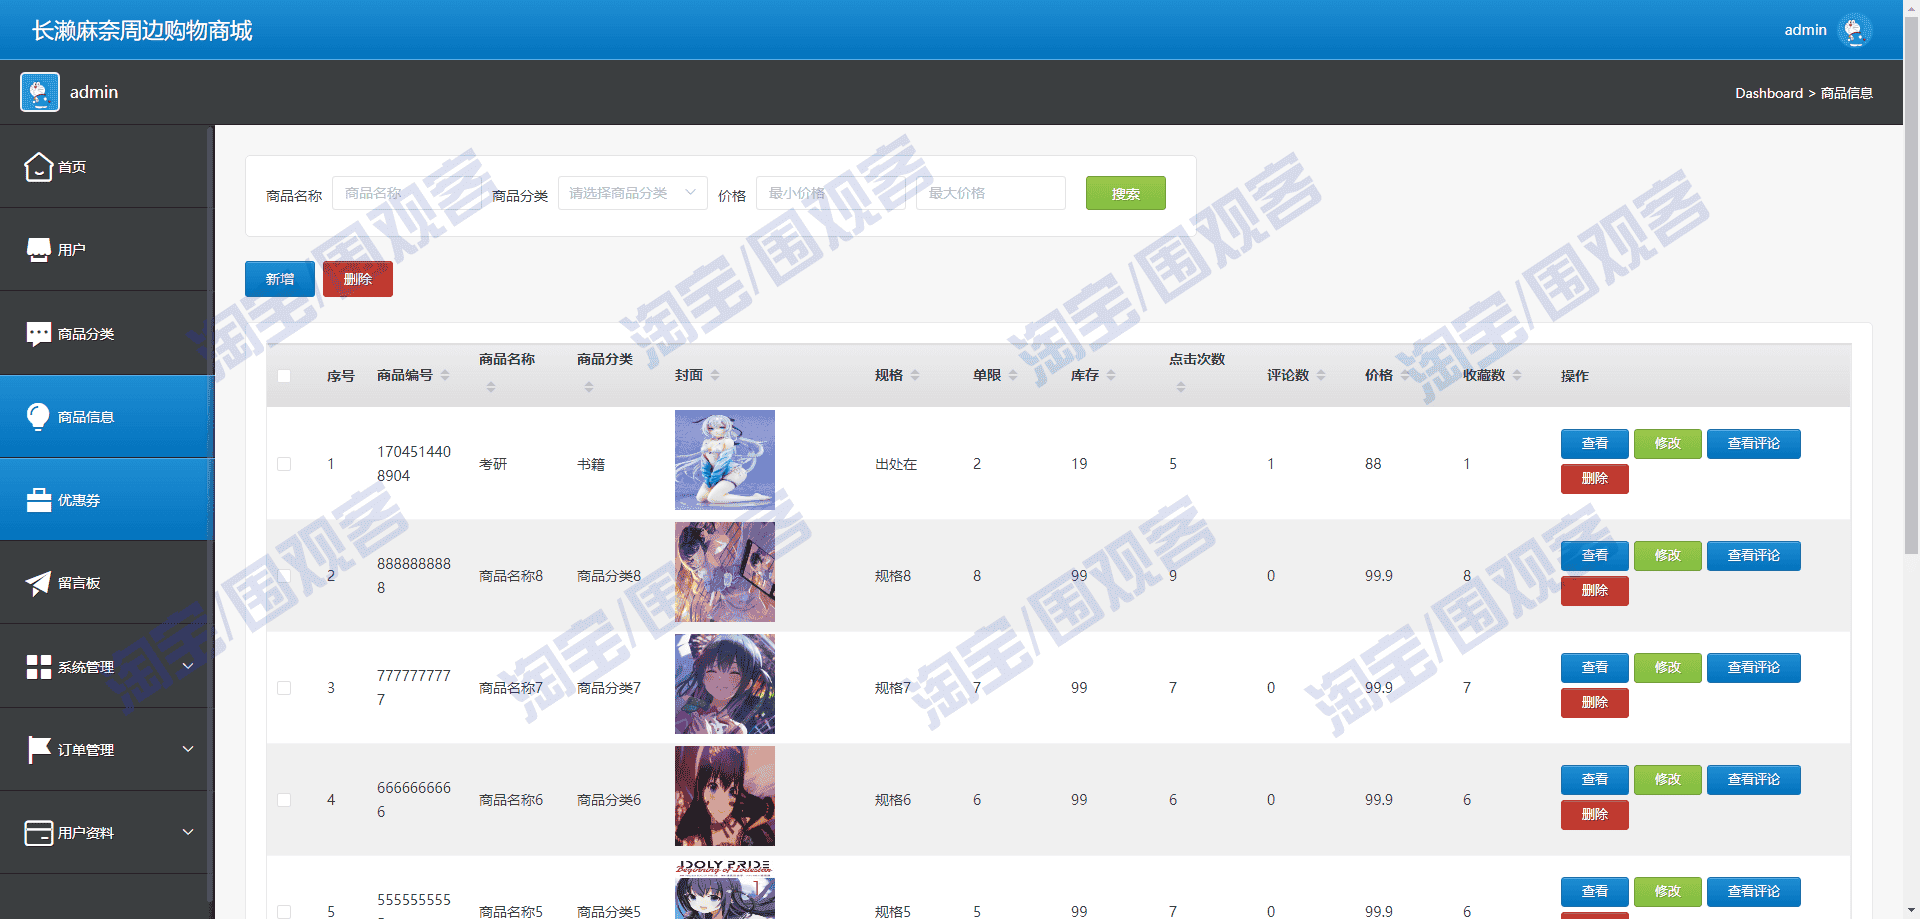Click the user icon in sidebar
This screenshot has width=1920, height=919.
point(38,250)
